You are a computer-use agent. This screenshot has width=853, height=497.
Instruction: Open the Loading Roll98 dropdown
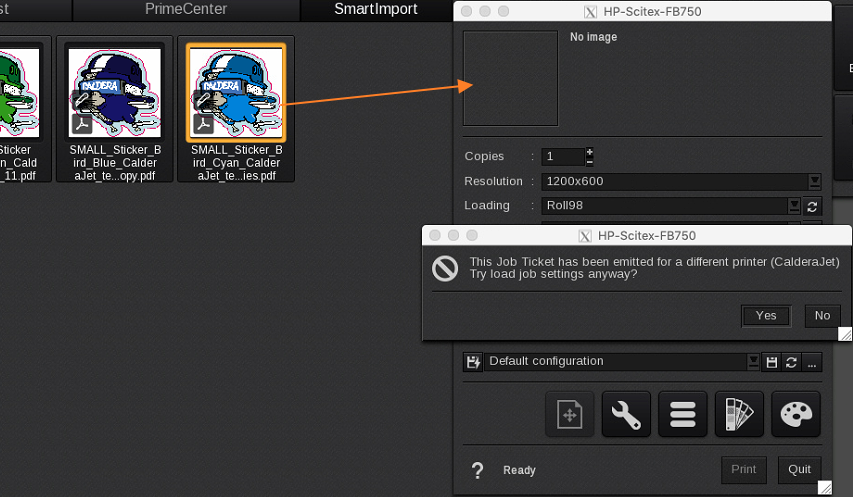point(794,206)
